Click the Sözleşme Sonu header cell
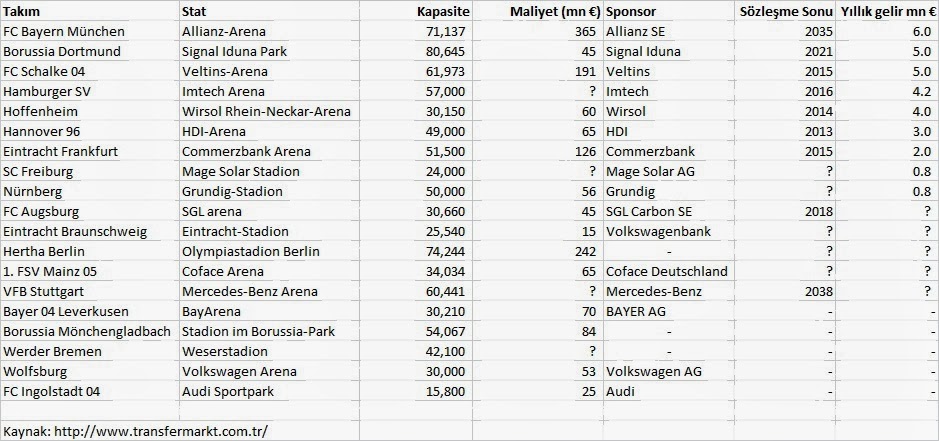Image resolution: width=939 pixels, height=441 pixels. point(785,11)
